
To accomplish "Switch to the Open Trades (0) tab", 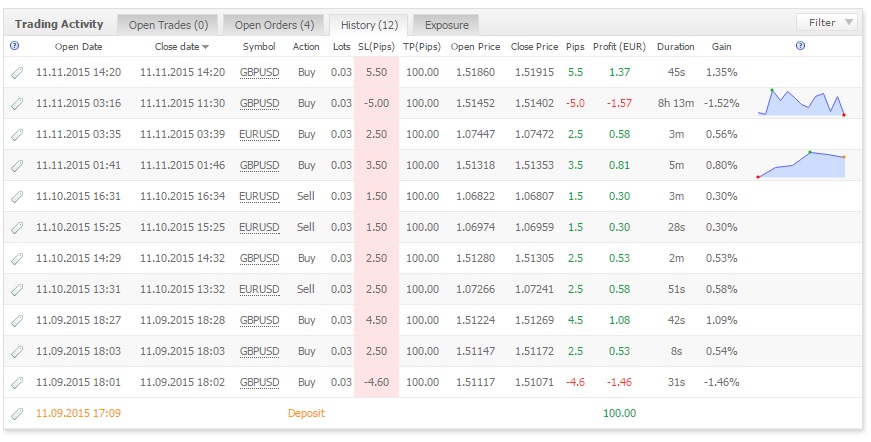I will (168, 25).
